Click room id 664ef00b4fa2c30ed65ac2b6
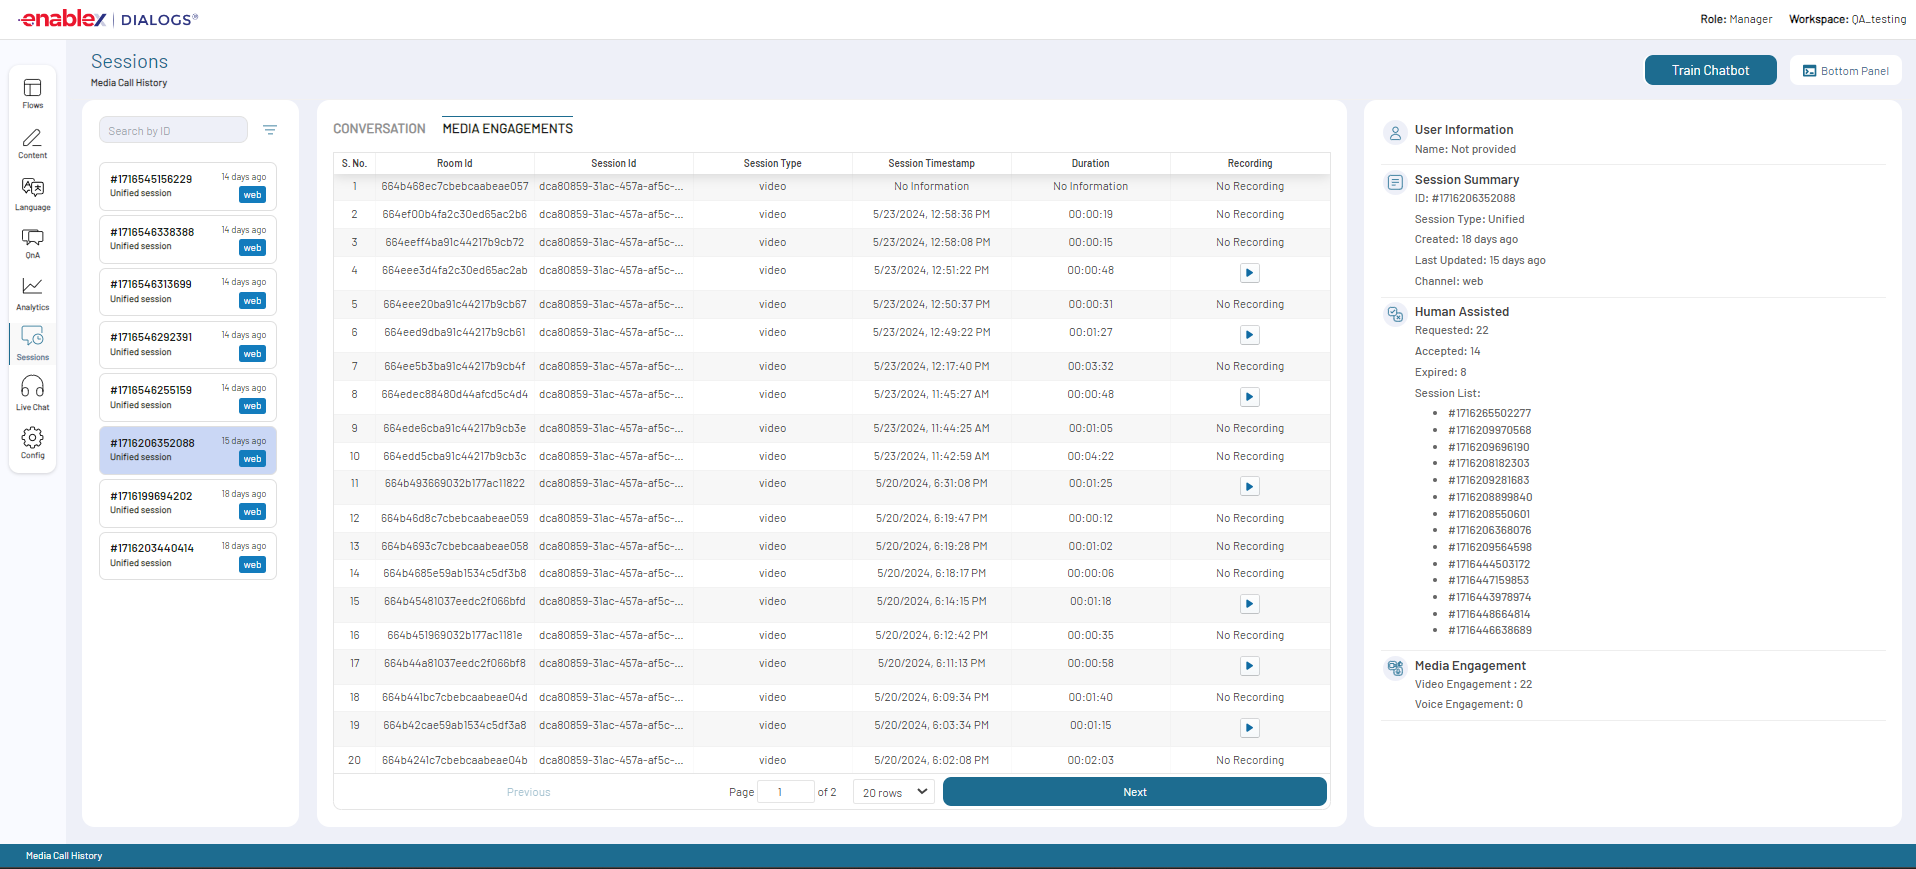Viewport: 1916px width, 869px height. coord(455,214)
